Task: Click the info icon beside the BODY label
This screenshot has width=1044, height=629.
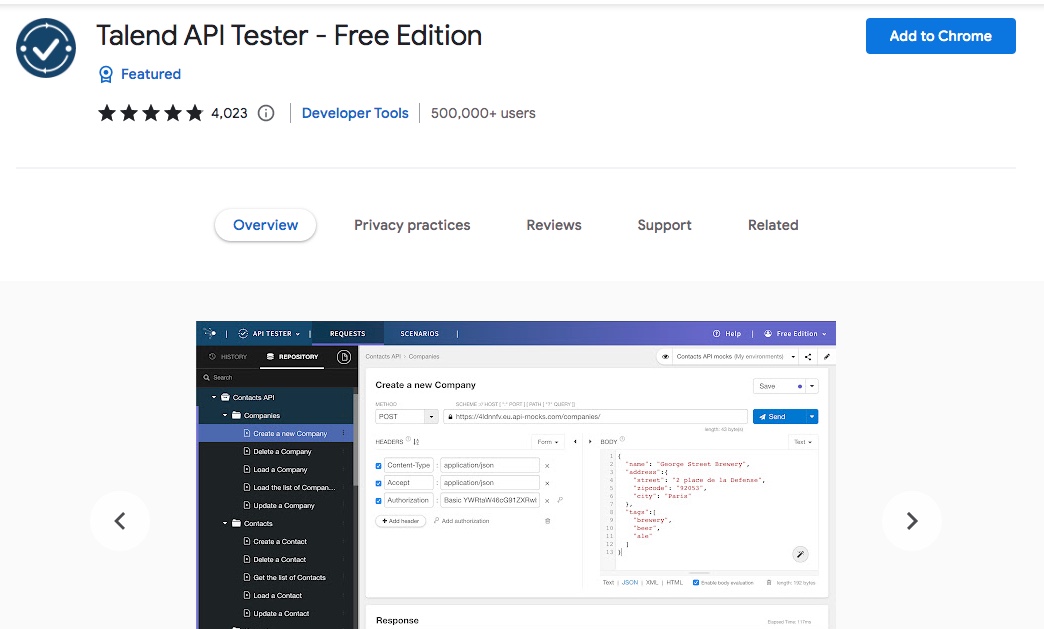Action: 623,439
